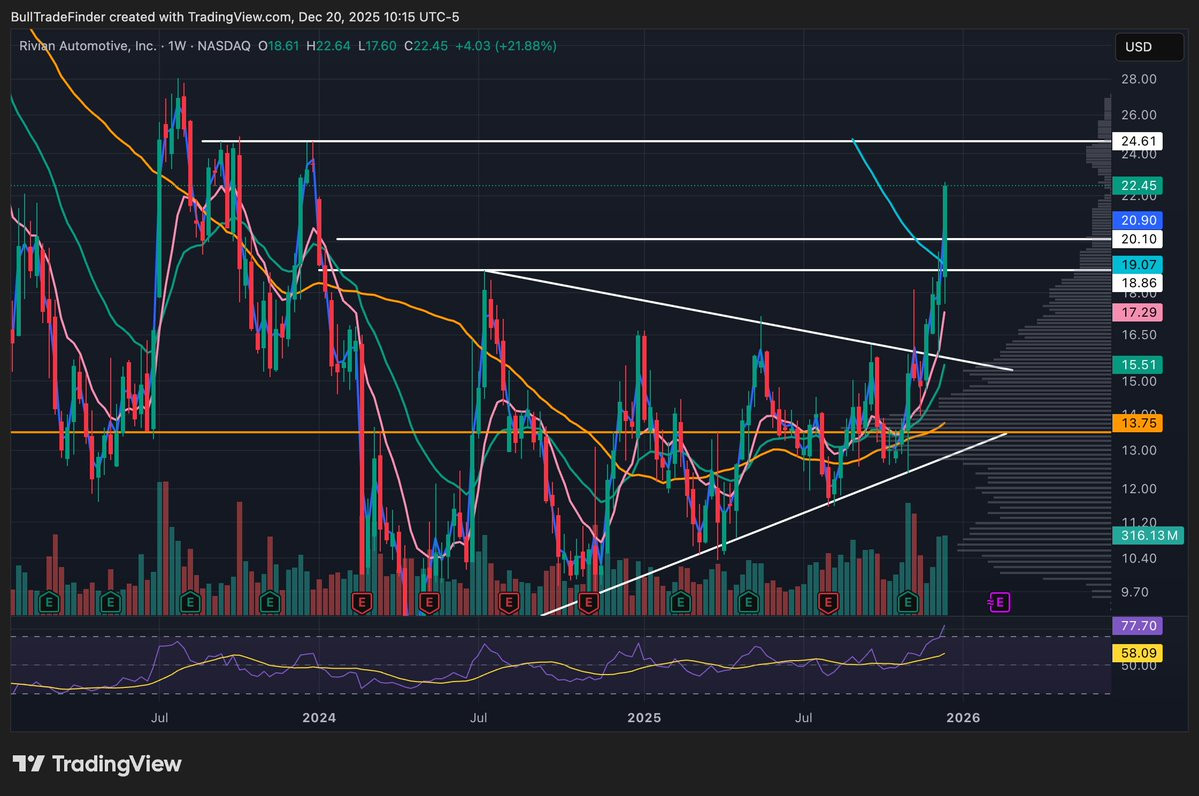Click the 26.00 price axis tick
The height and width of the screenshot is (796, 1199).
coord(1139,115)
